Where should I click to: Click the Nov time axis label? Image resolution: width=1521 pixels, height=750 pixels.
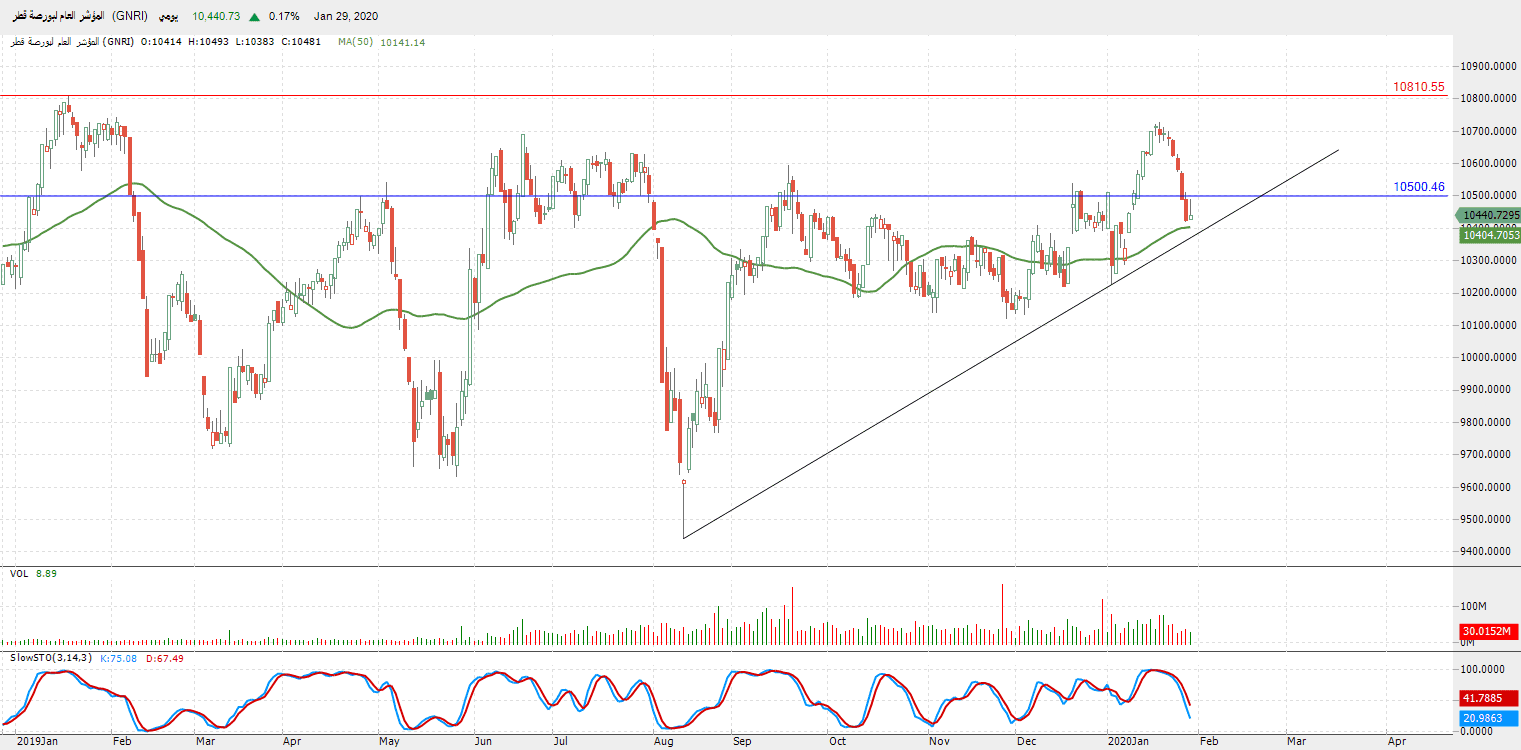point(937,741)
